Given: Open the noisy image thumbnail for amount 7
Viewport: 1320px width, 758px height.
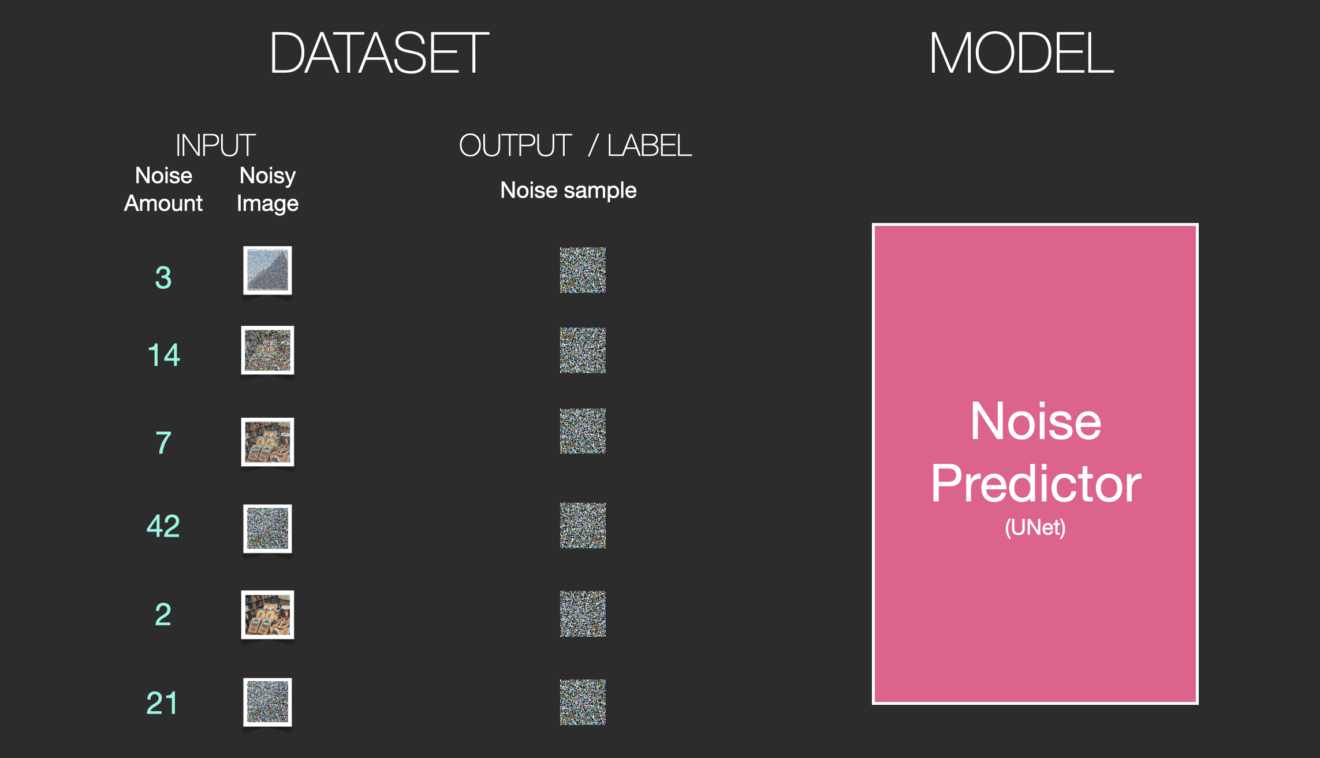Looking at the screenshot, I should [x=267, y=442].
